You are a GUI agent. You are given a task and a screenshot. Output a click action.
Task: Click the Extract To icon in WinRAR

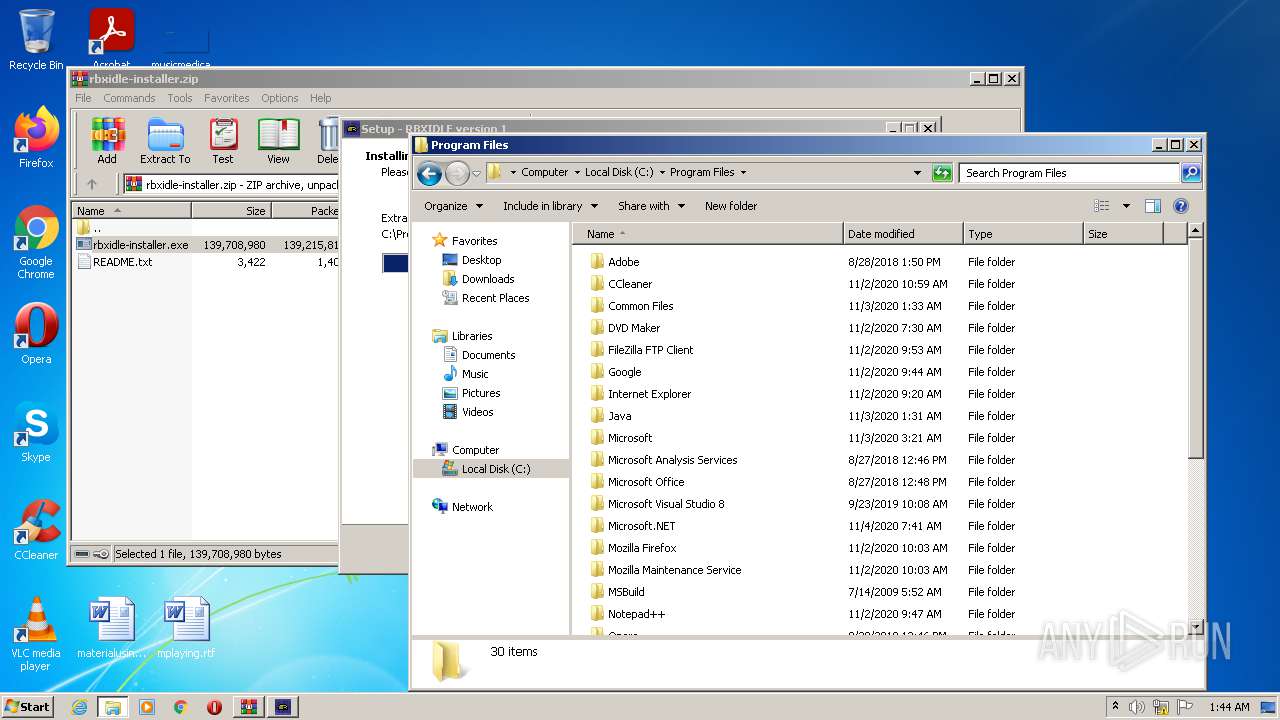pyautogui.click(x=165, y=140)
